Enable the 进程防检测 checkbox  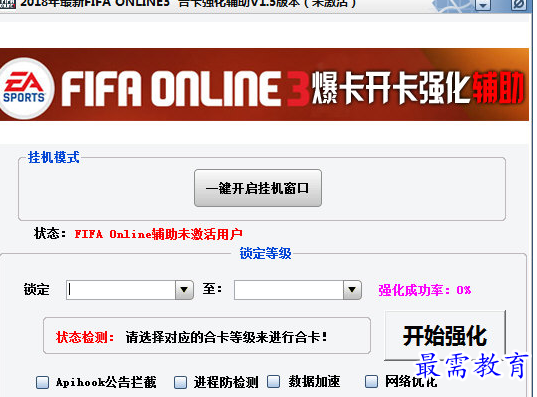point(180,382)
